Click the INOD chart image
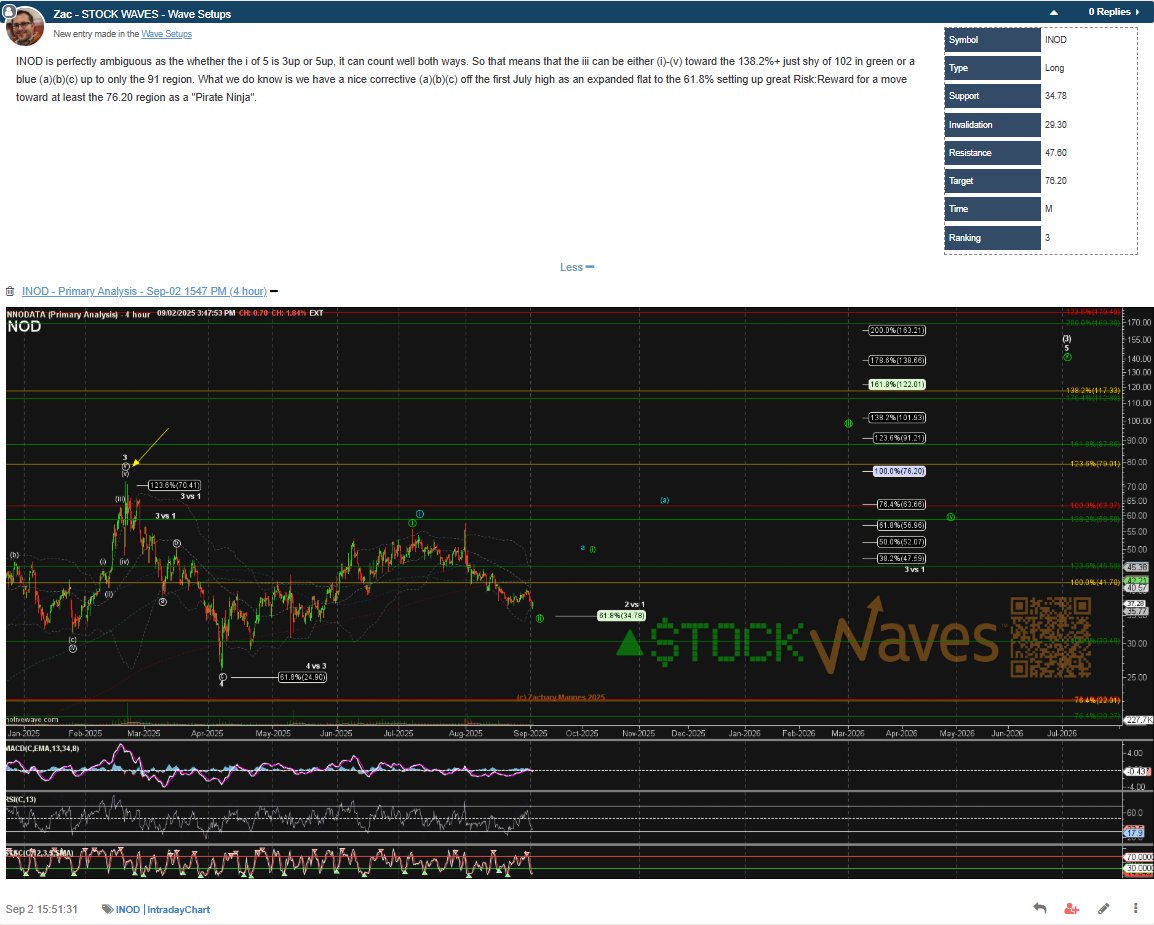This screenshot has width=1154, height=925. click(579, 593)
